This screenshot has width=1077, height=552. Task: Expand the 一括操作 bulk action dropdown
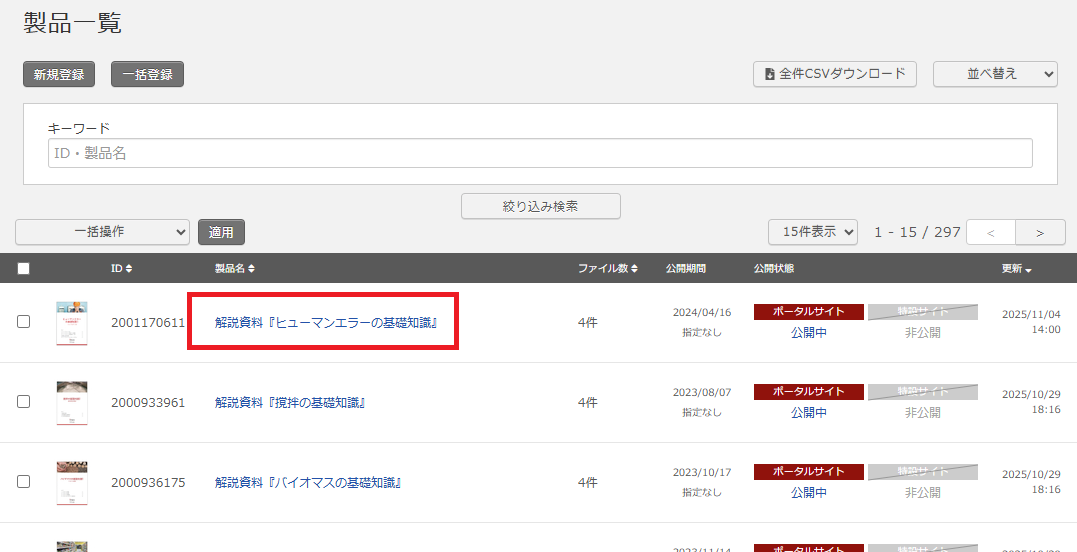pos(102,232)
